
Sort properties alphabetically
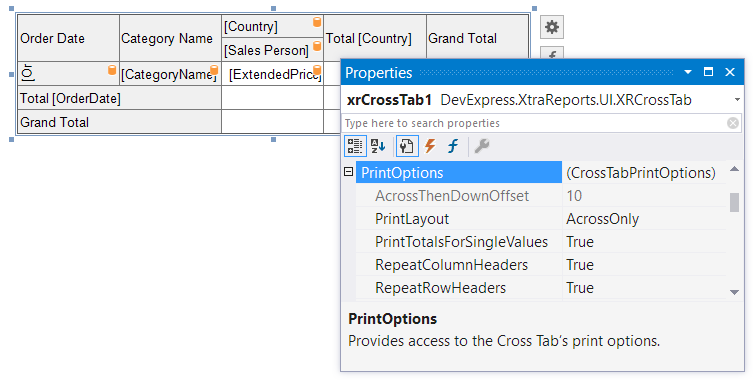tap(378, 146)
